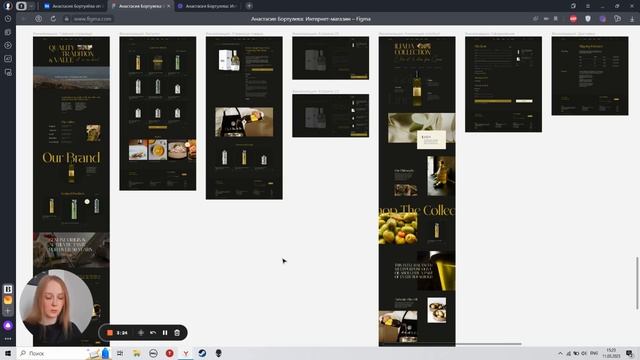Delete the current recording
Screen dimensions: 640x360
point(177,333)
